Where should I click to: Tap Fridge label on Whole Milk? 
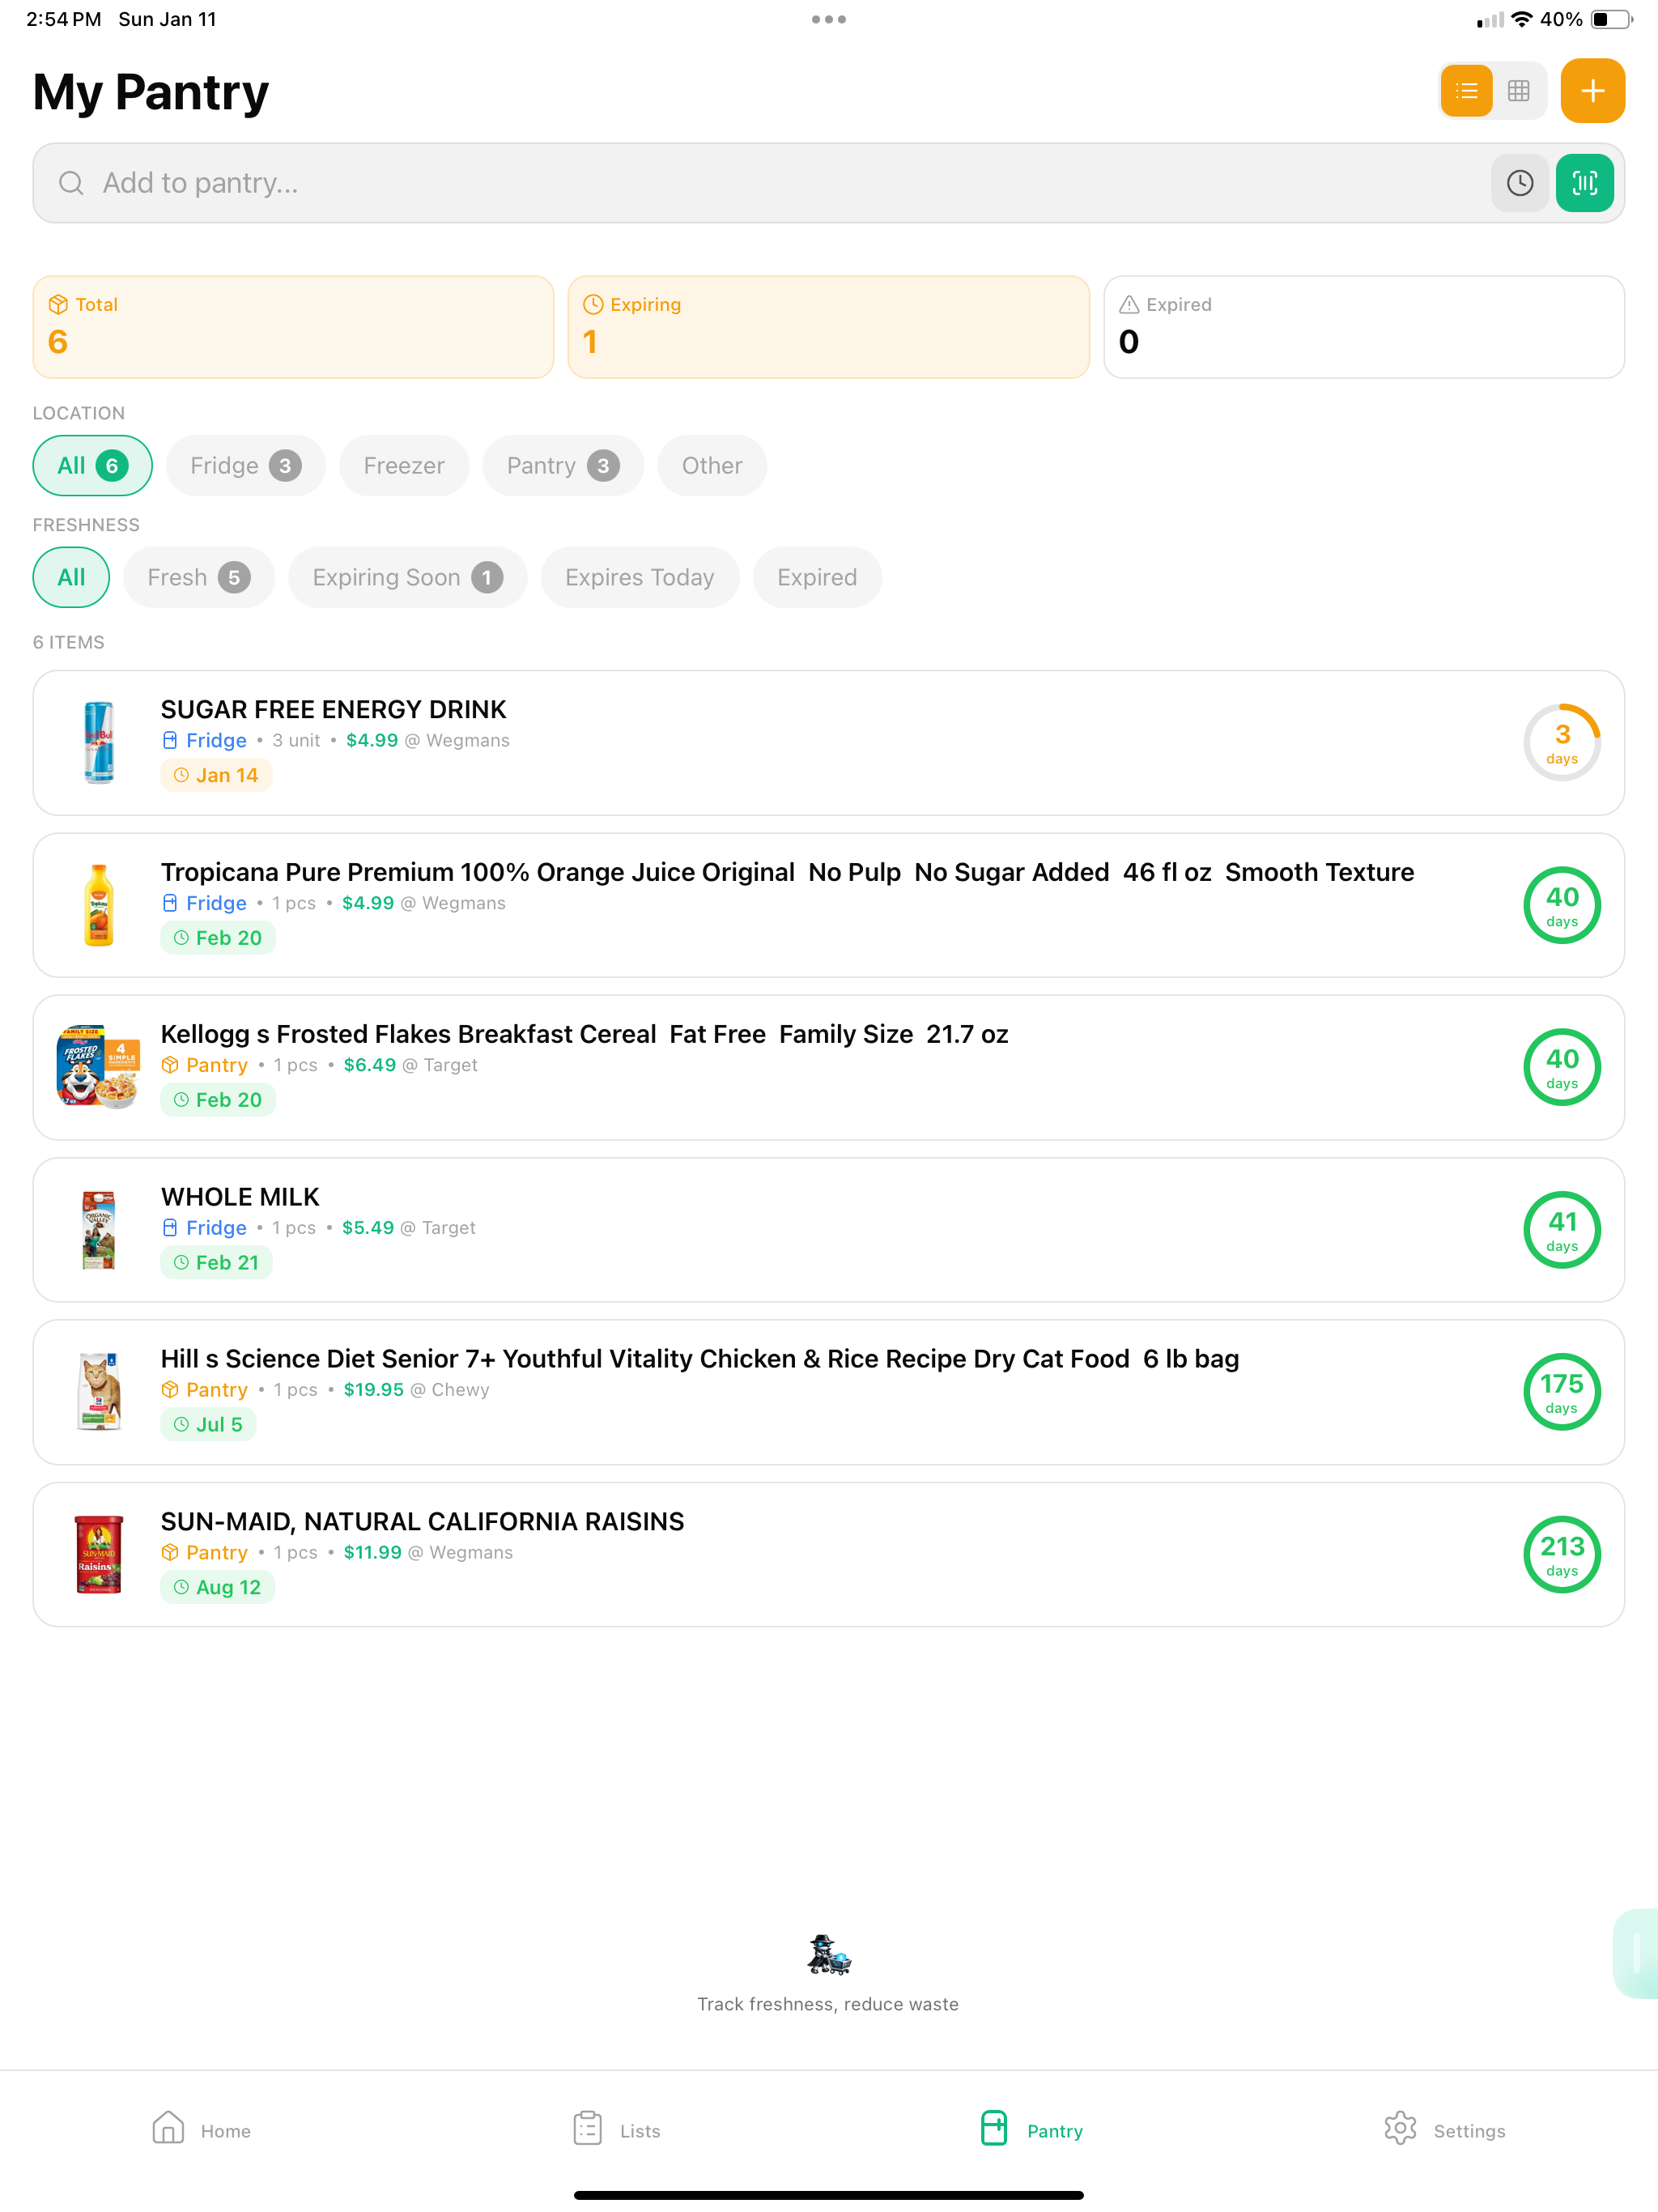[204, 1228]
